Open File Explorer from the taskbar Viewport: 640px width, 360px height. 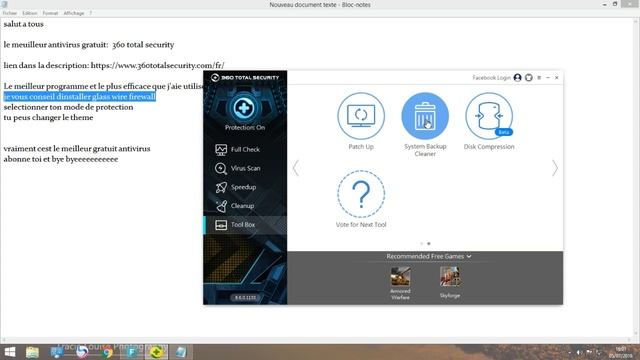click(x=32, y=352)
